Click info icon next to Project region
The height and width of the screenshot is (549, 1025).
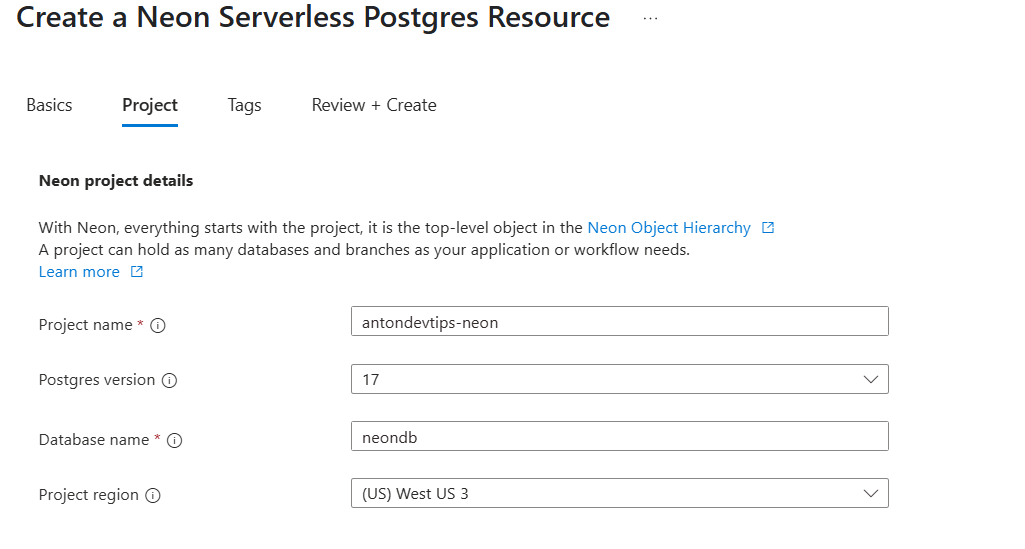[x=153, y=495]
